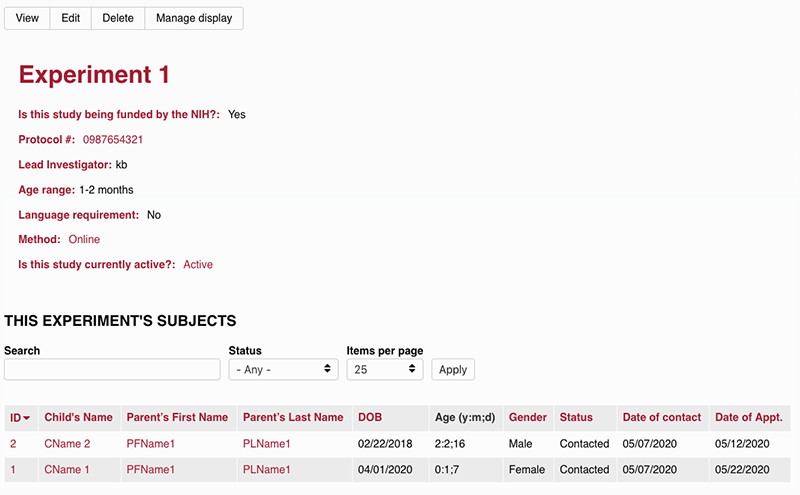Open subject CName 2 record
Viewport: 800px width, 495px height.
tap(67, 444)
